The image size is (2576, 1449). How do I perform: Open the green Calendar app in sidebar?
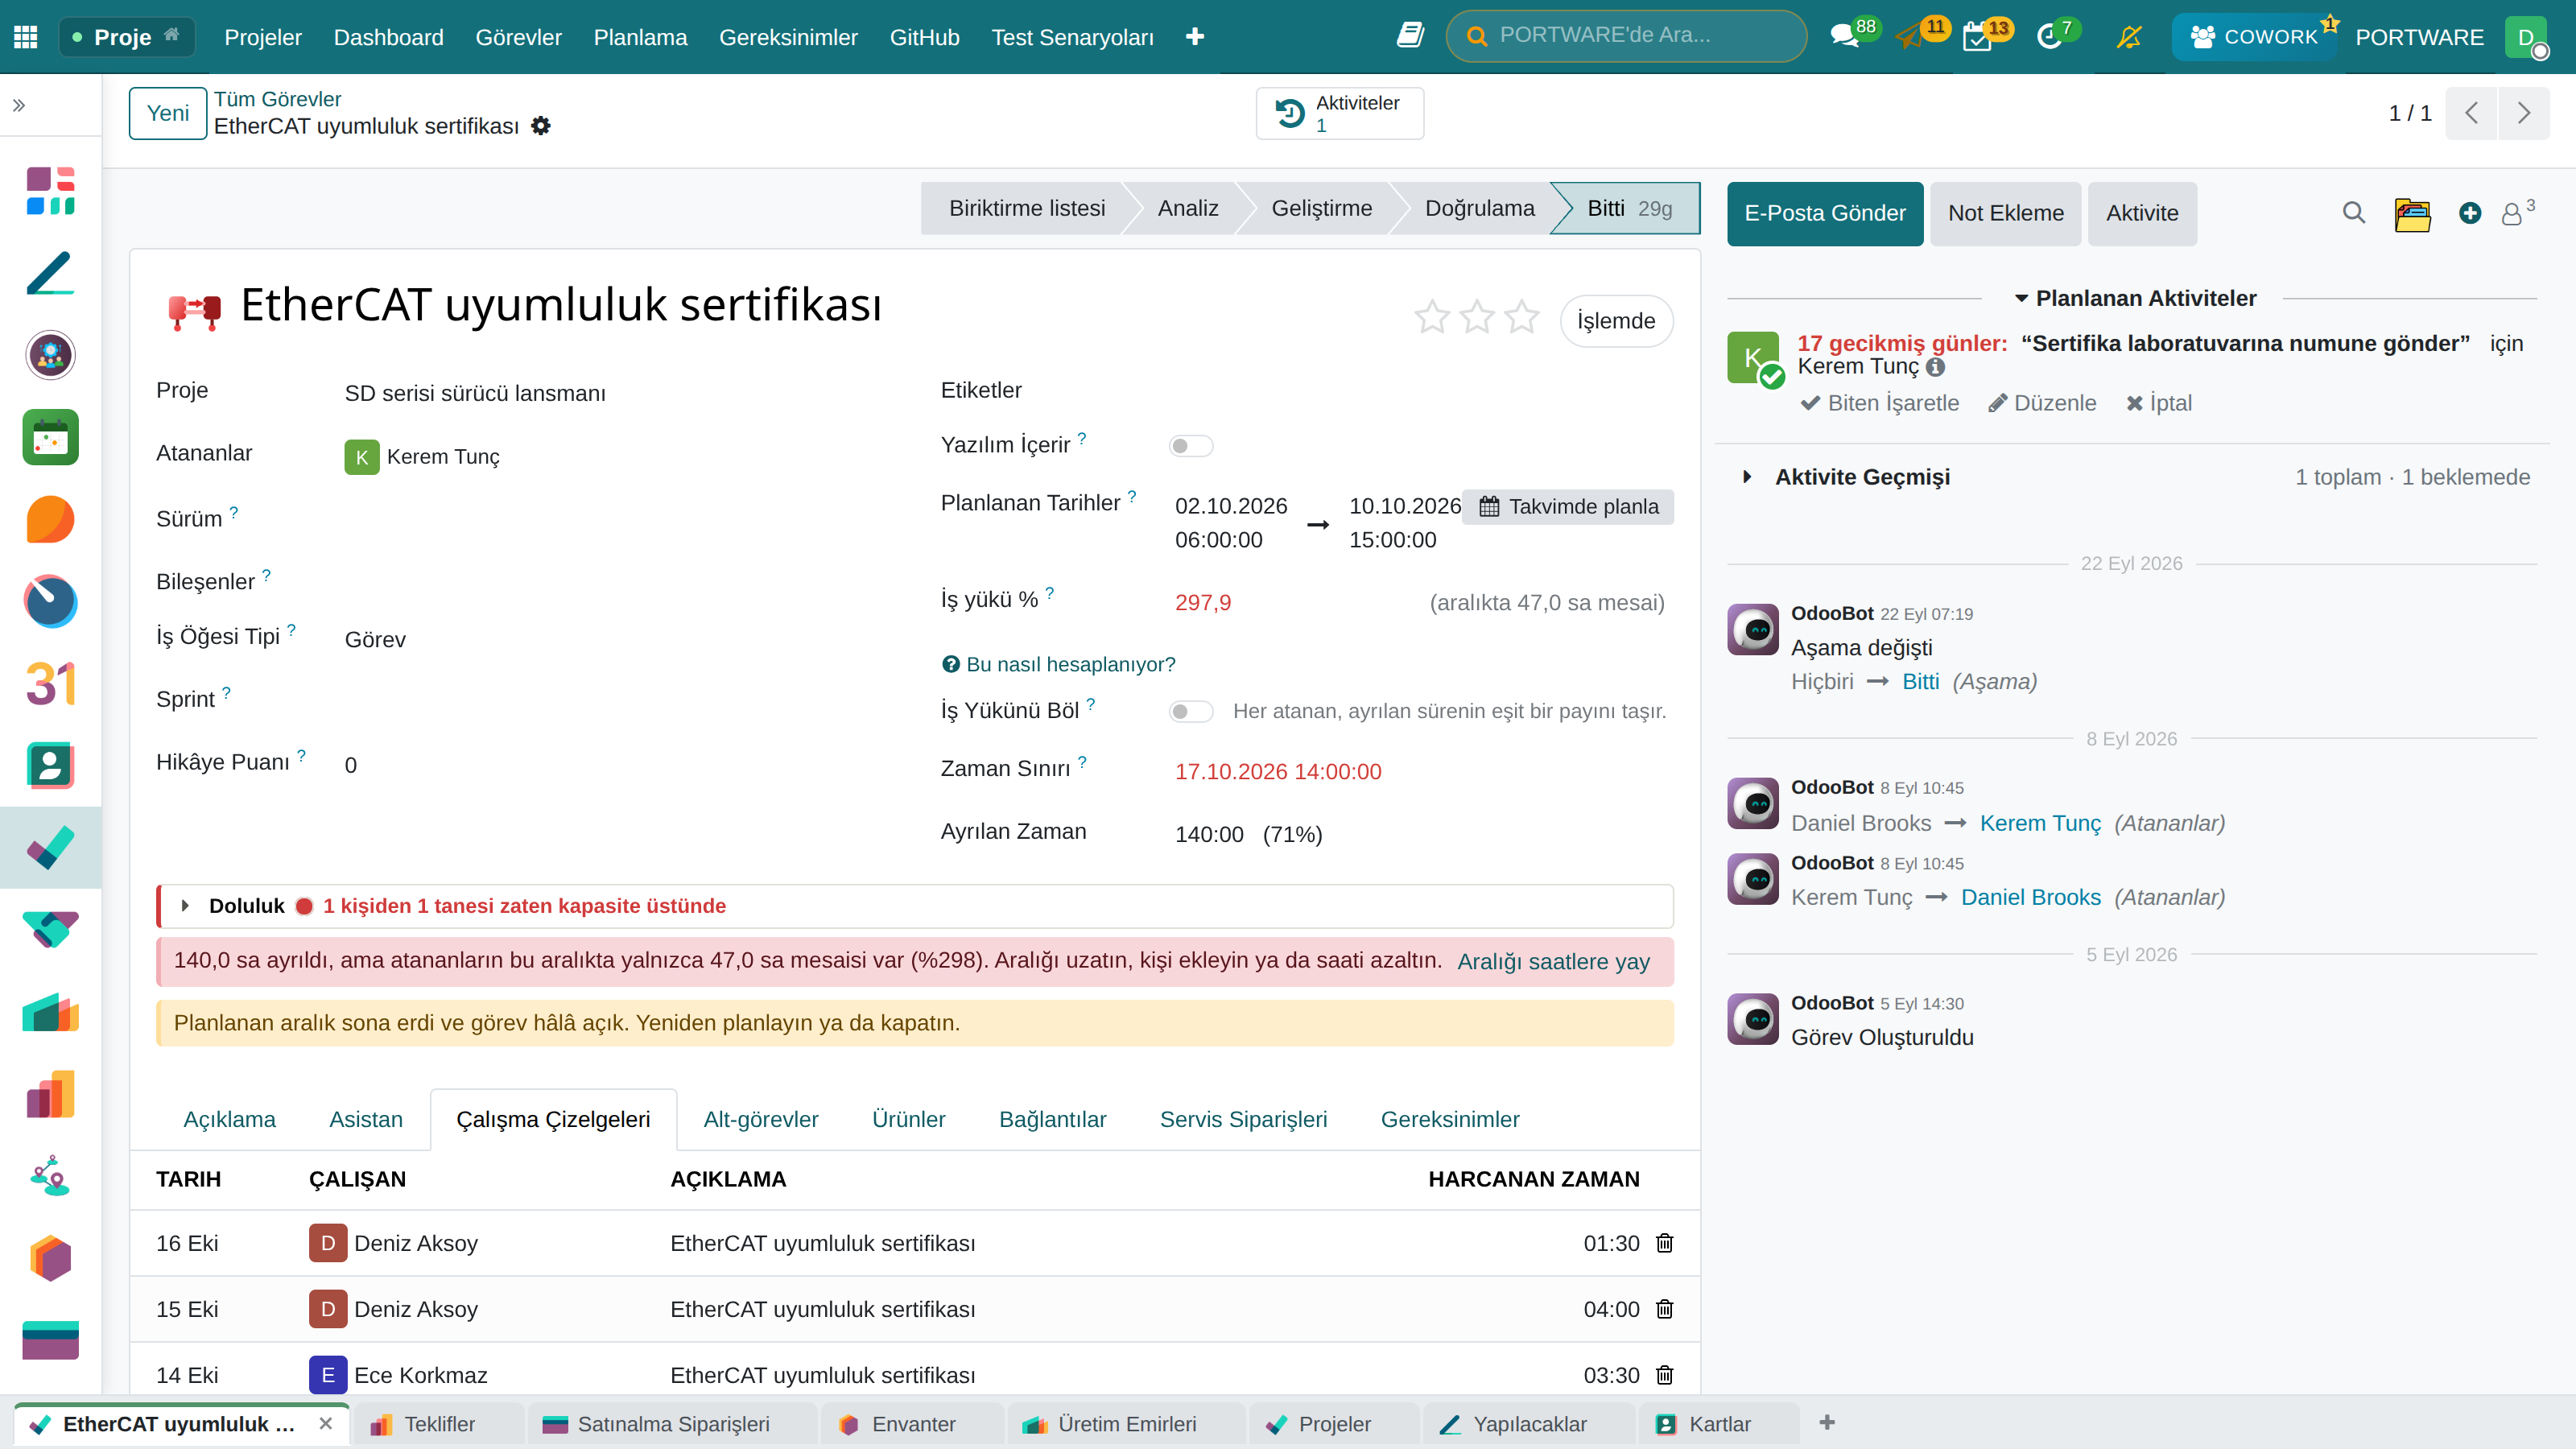click(50, 437)
